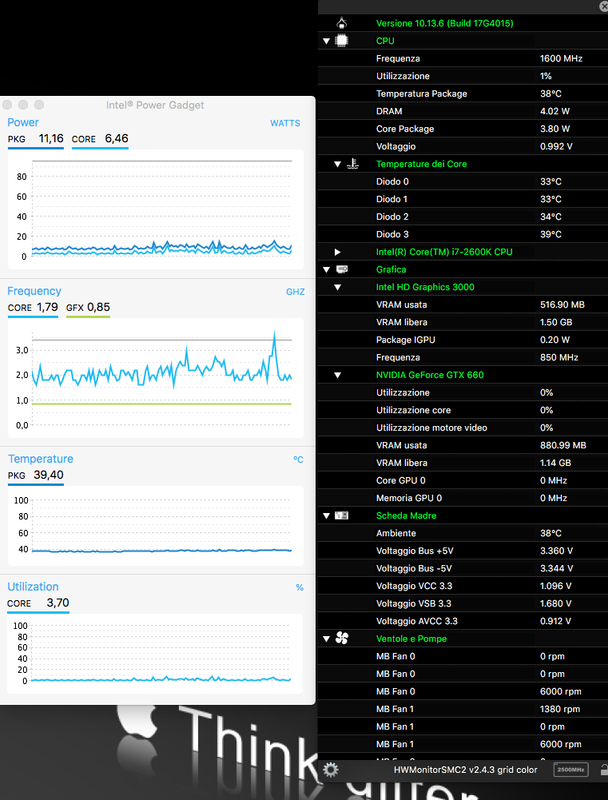Click the Power graph in Intel Power Gadget
Screen dimensions: 608x800
156,209
